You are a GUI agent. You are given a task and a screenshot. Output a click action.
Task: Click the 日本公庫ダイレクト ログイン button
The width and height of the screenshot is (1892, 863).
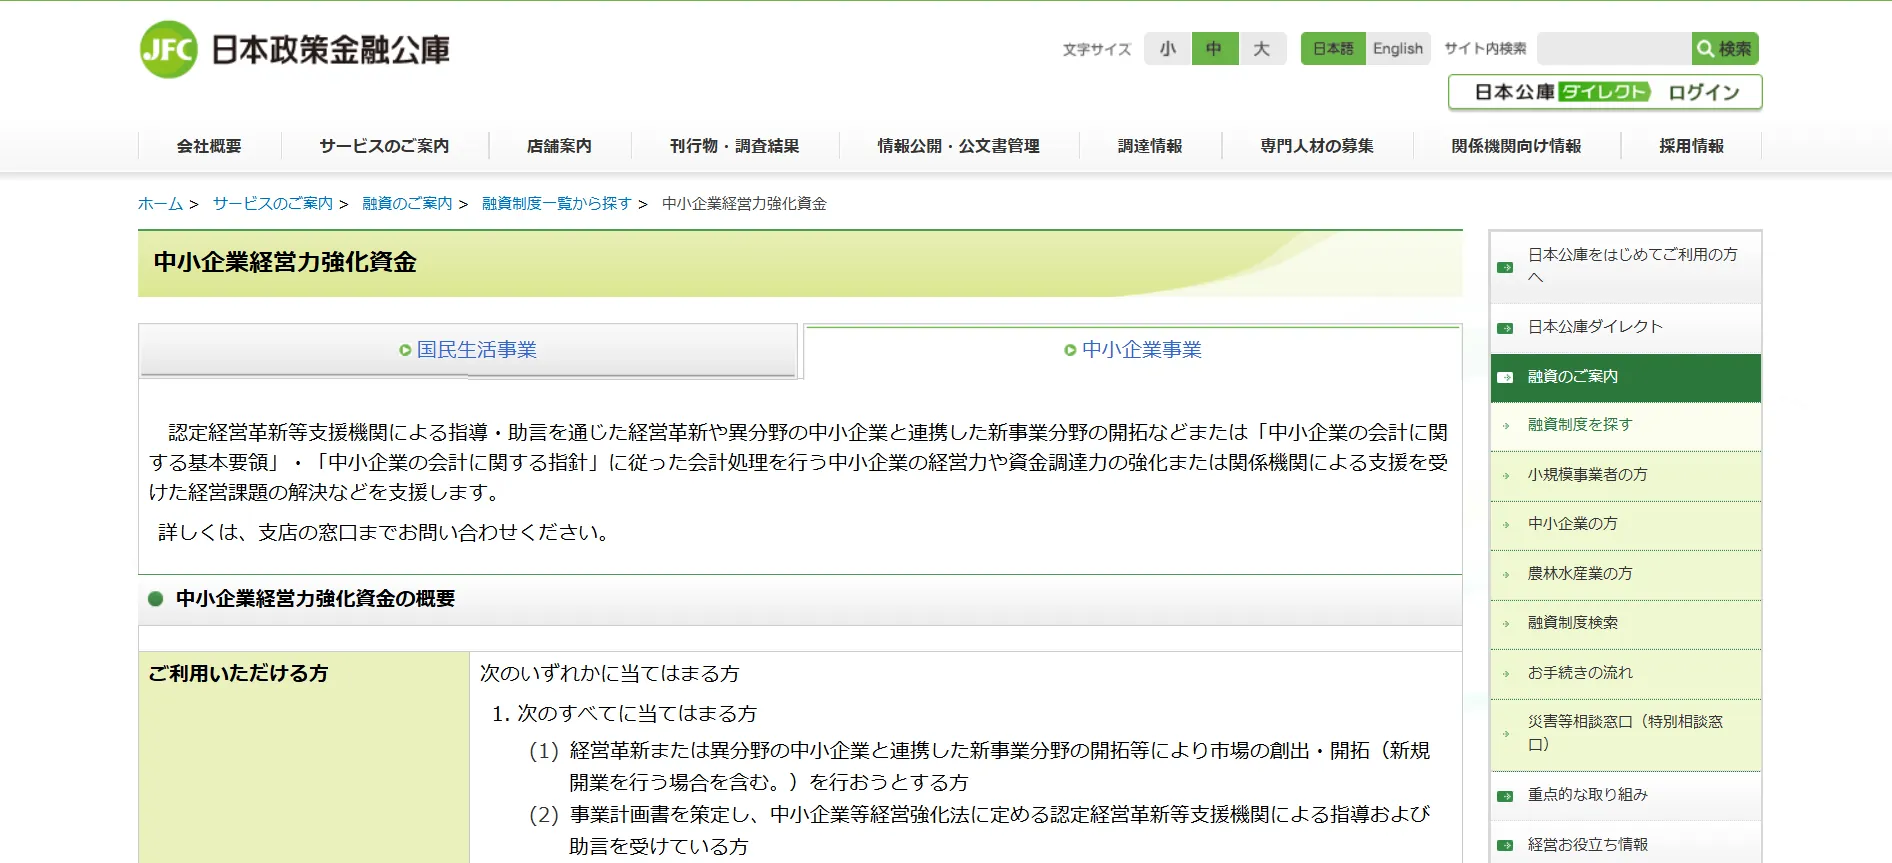tap(1605, 92)
